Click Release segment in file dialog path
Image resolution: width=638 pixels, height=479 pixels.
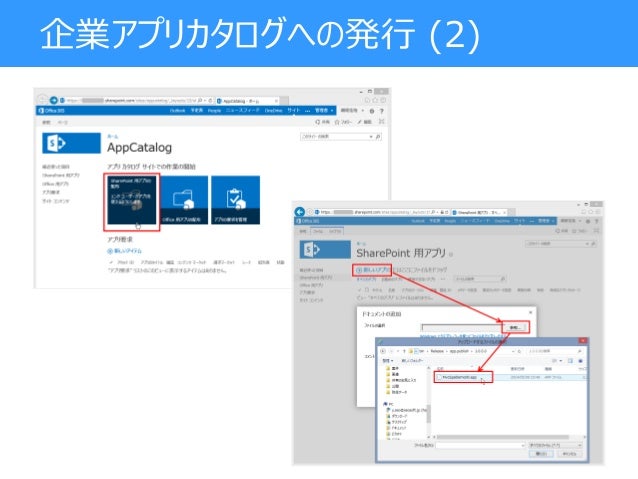pos(437,351)
